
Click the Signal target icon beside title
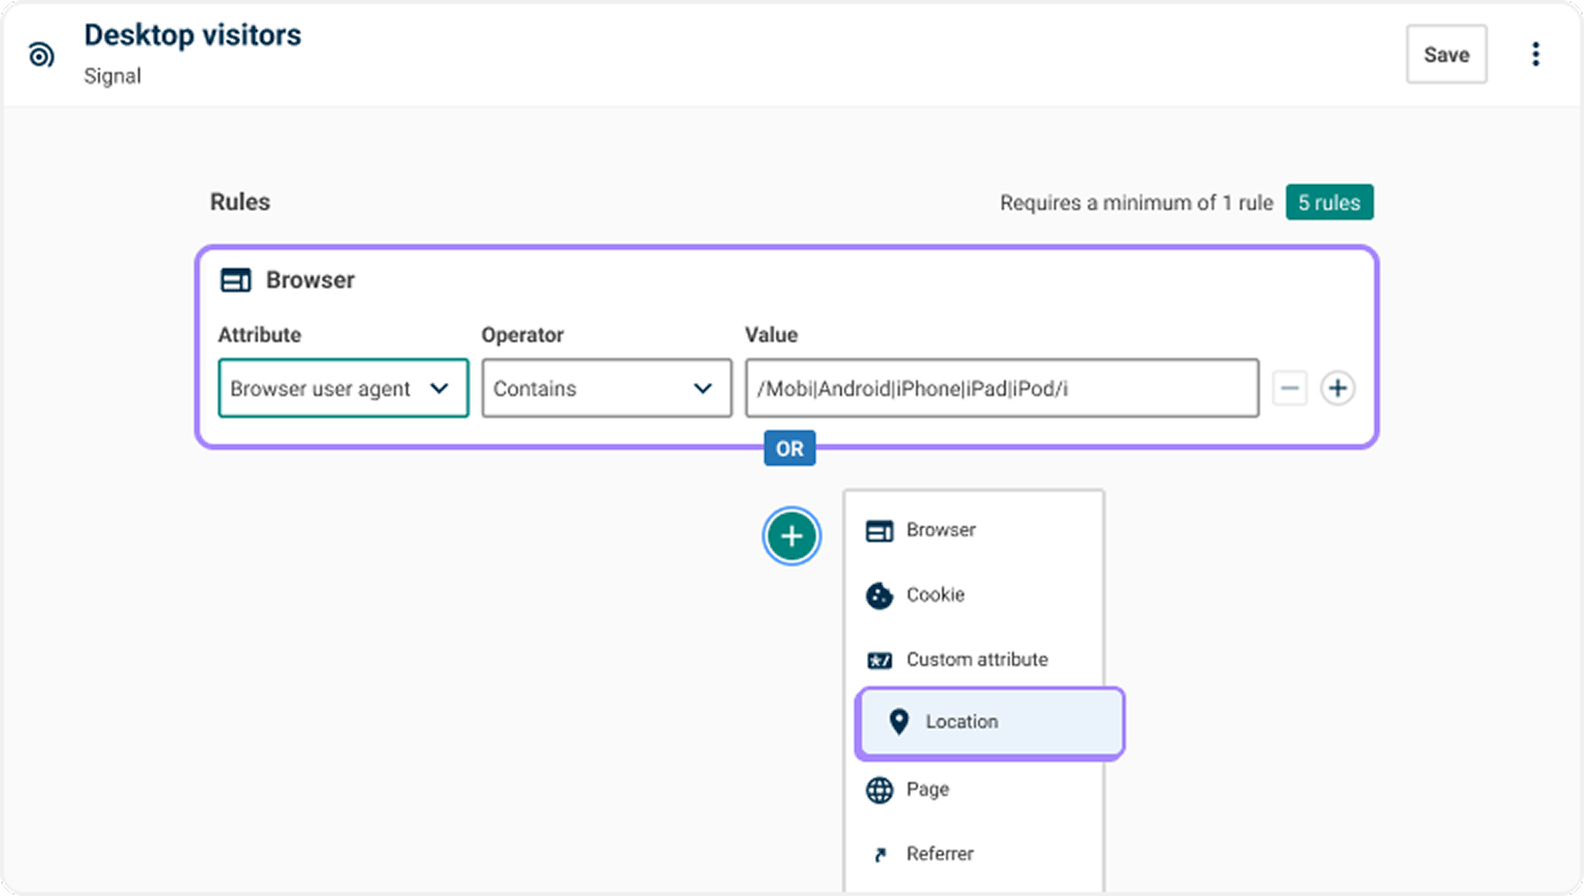41,55
